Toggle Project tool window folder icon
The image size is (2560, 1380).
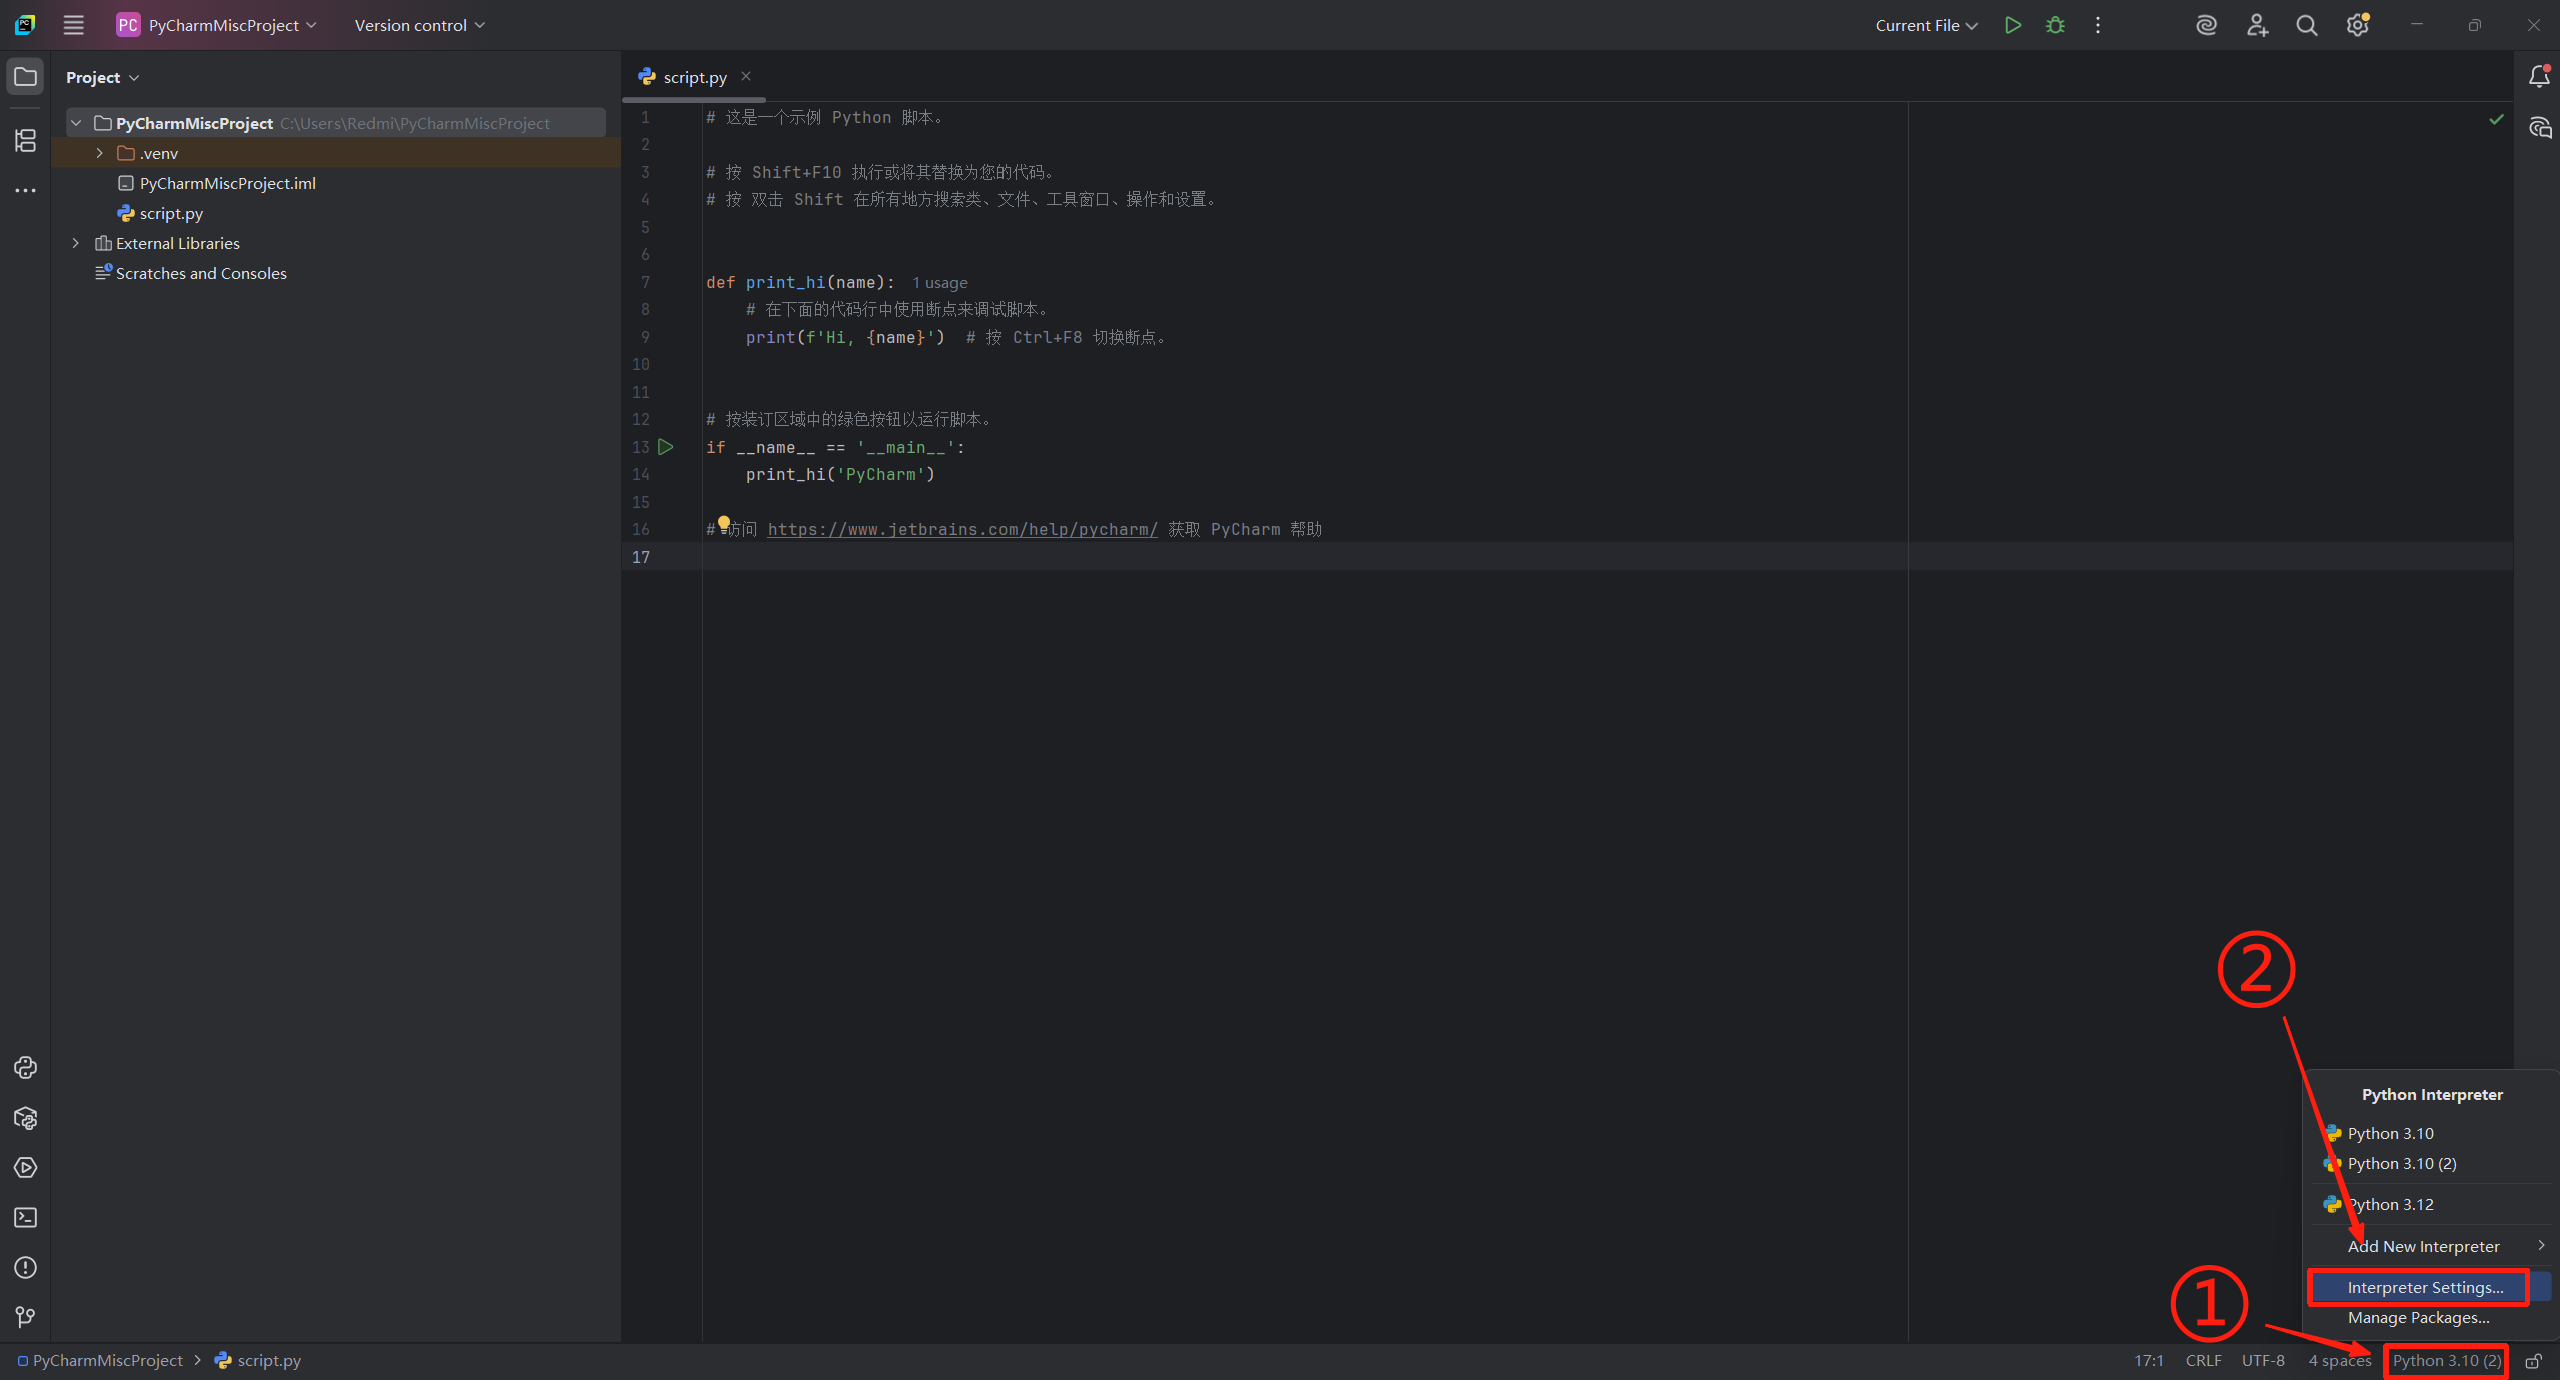coord(25,76)
